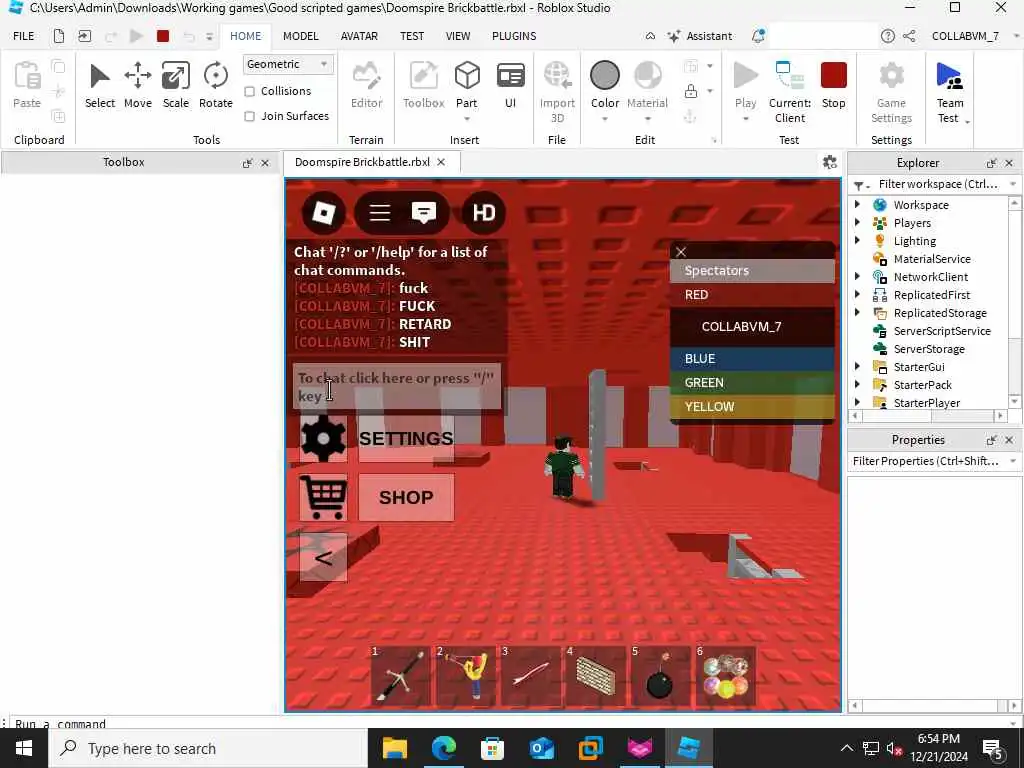1024x768 pixels.
Task: Expand the Lighting tree node
Action: tap(857, 240)
